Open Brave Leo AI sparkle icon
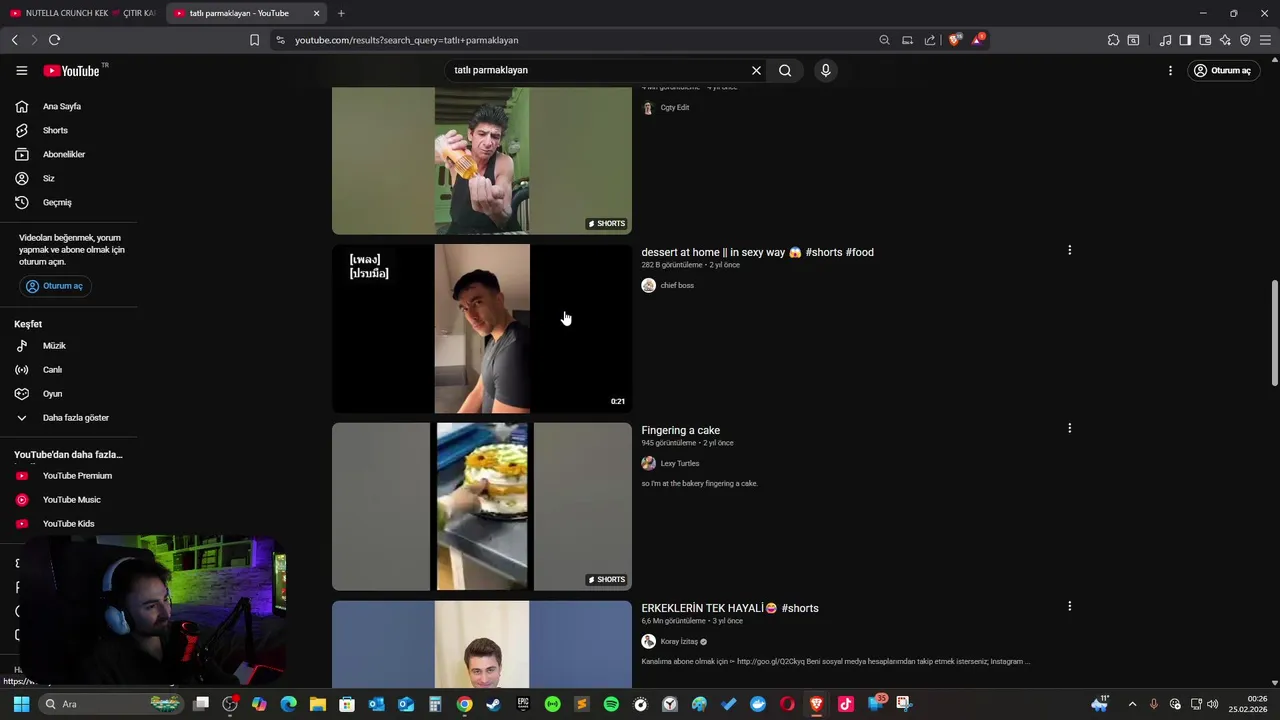 tap(1225, 40)
